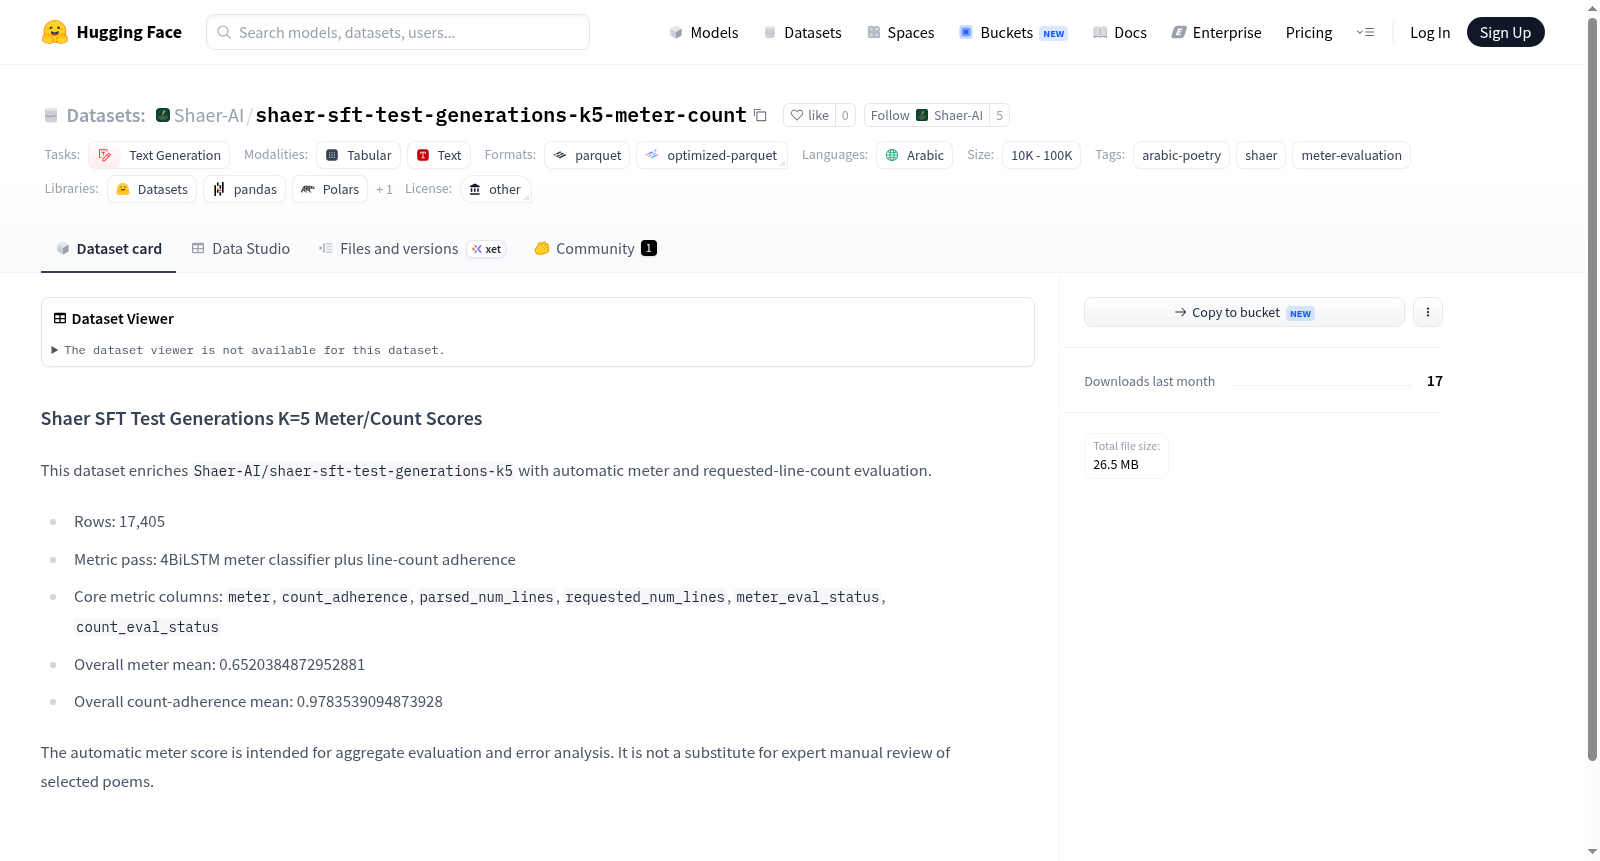The width and height of the screenshot is (1600, 861).
Task: Select the 10K - 100K size tag
Action: (x=1041, y=155)
